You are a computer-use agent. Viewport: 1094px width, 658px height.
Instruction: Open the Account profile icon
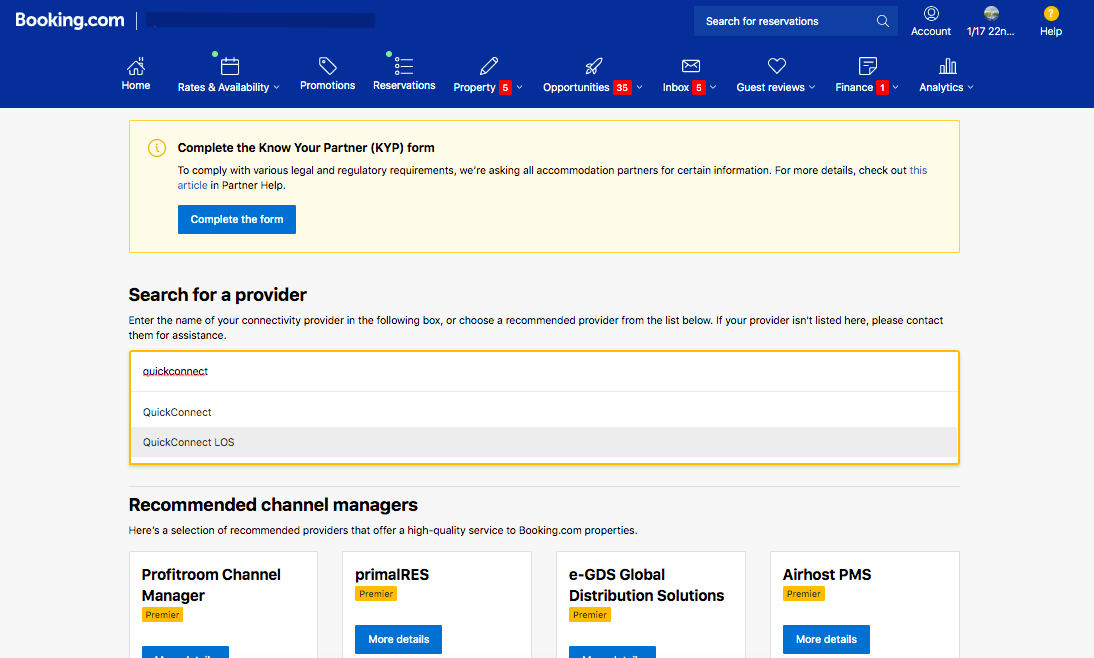[931, 13]
